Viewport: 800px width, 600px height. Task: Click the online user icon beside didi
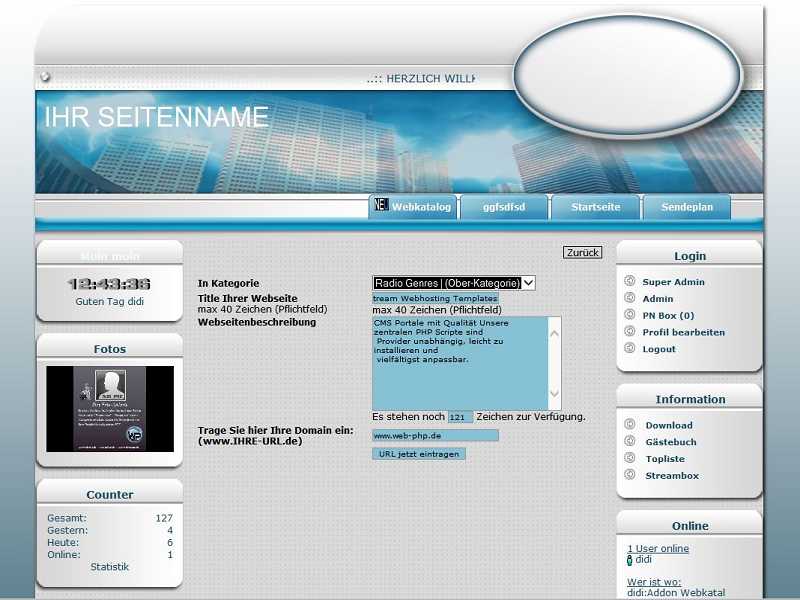(629, 561)
